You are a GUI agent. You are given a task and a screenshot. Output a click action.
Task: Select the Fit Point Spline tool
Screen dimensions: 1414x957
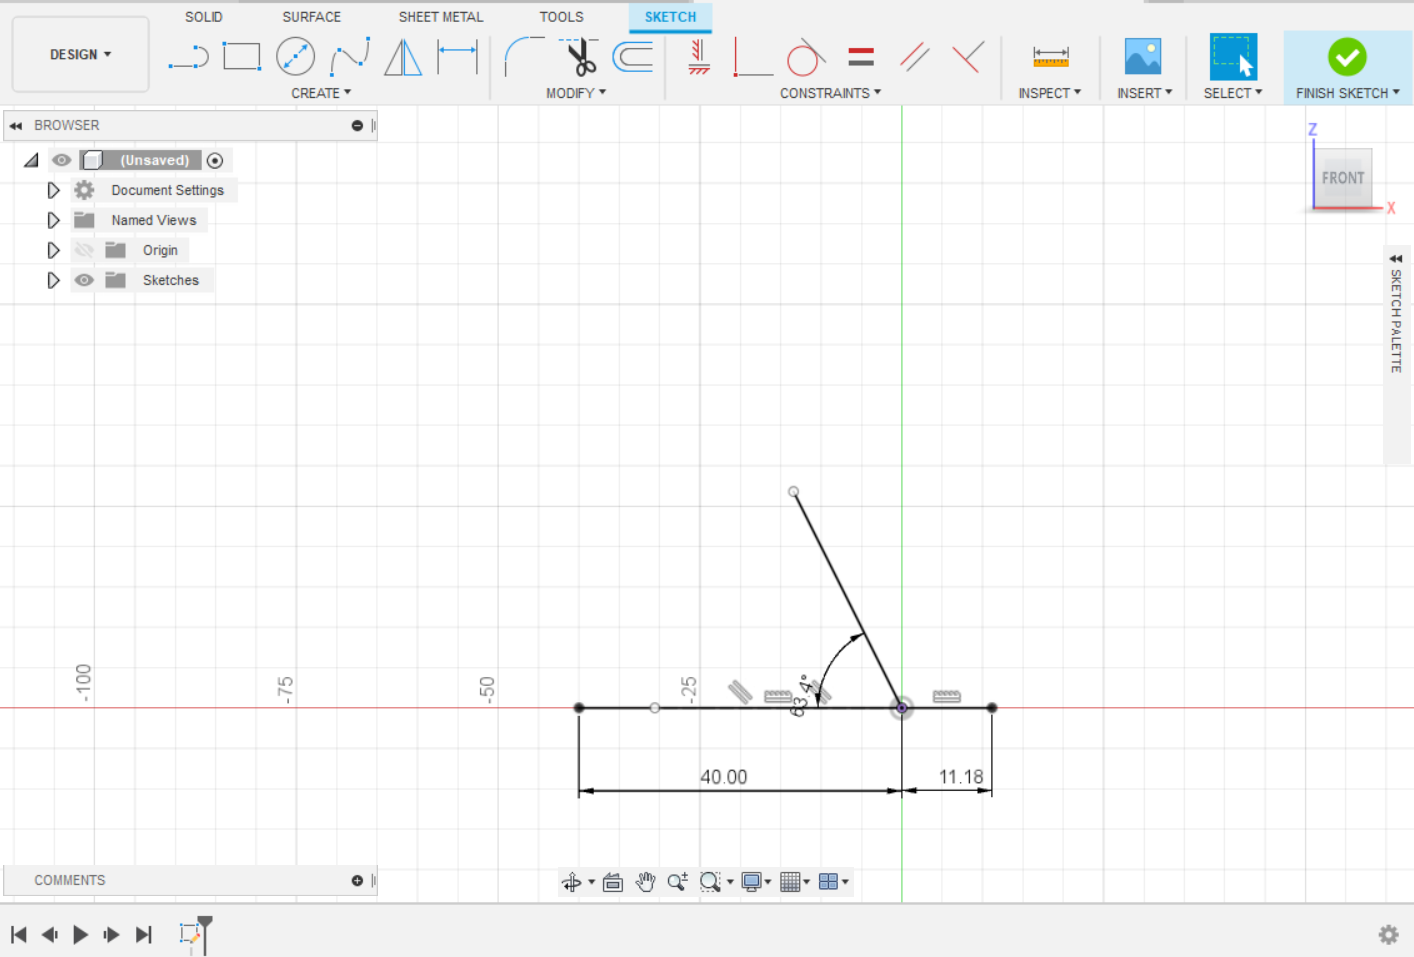point(350,57)
